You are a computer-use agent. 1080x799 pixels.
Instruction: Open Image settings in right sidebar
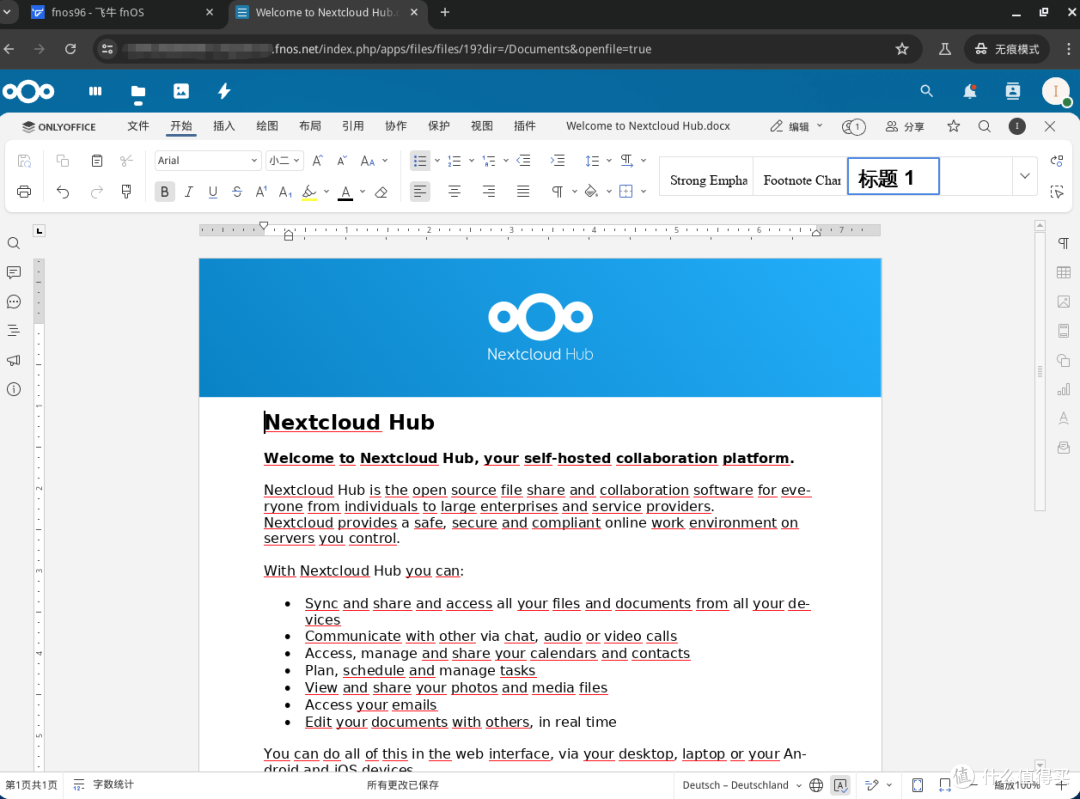1063,302
